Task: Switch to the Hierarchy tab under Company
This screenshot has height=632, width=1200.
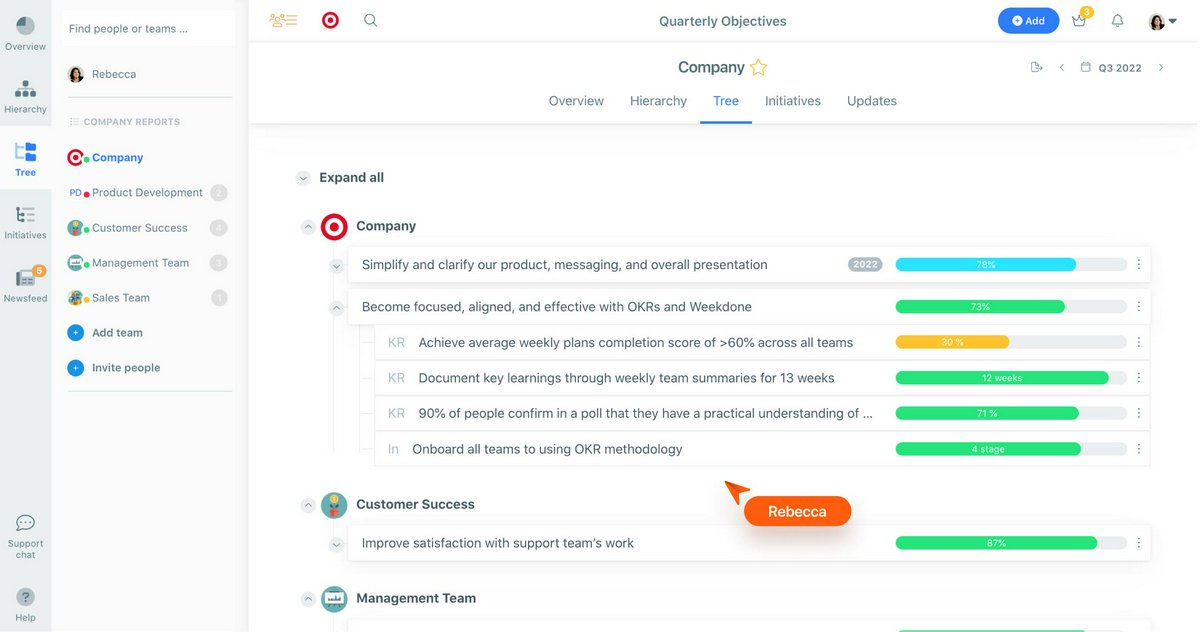Action: click(658, 101)
